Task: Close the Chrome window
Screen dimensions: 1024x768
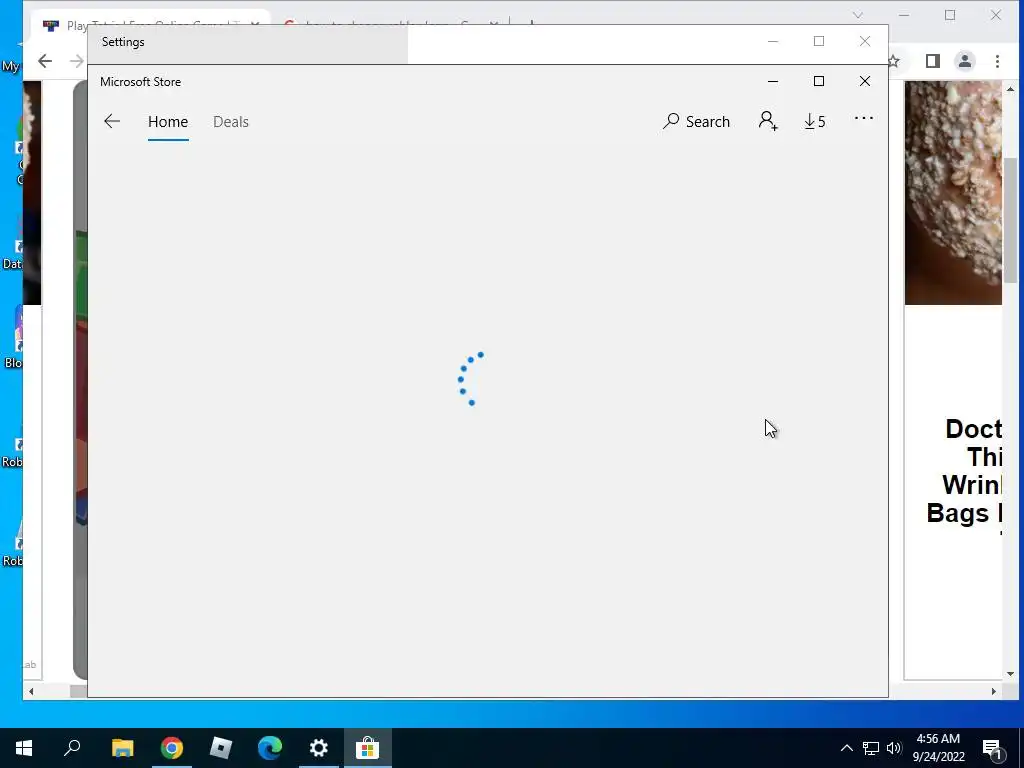Action: [x=995, y=15]
